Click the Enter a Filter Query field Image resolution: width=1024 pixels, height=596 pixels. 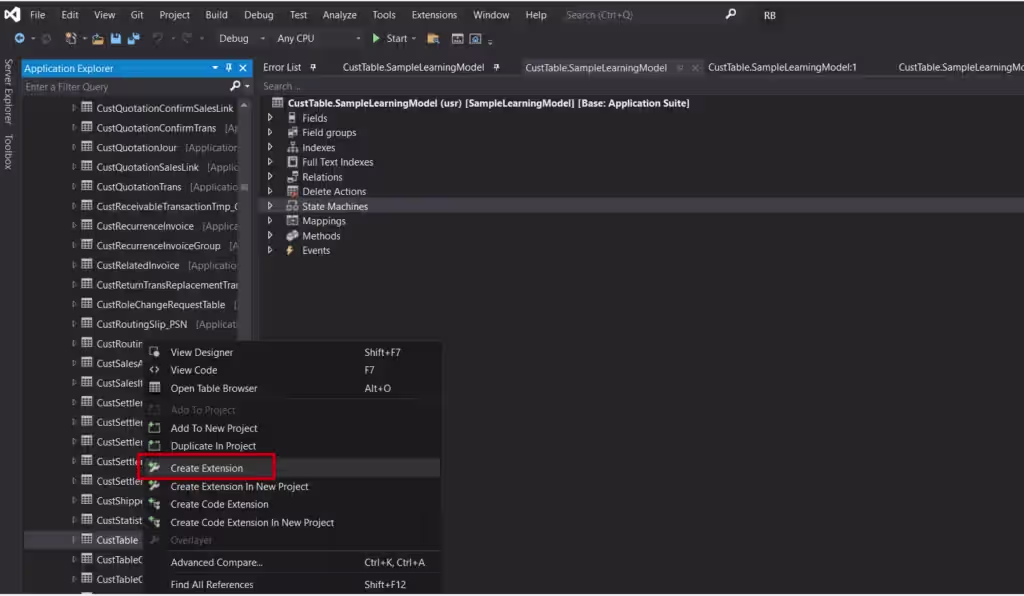tap(125, 86)
